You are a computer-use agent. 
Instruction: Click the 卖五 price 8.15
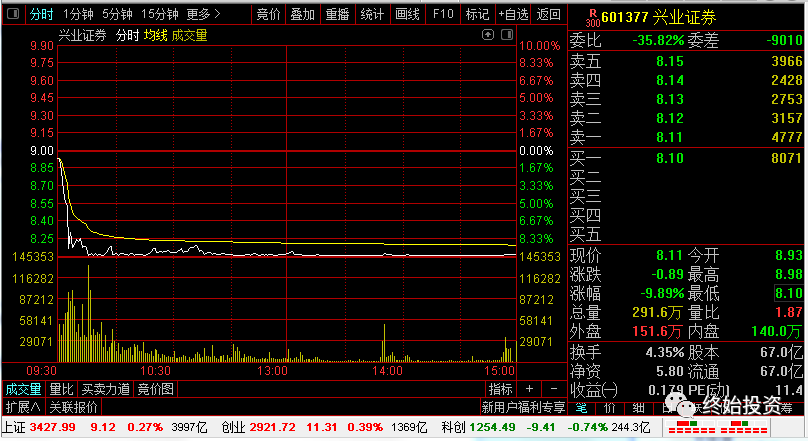point(670,61)
